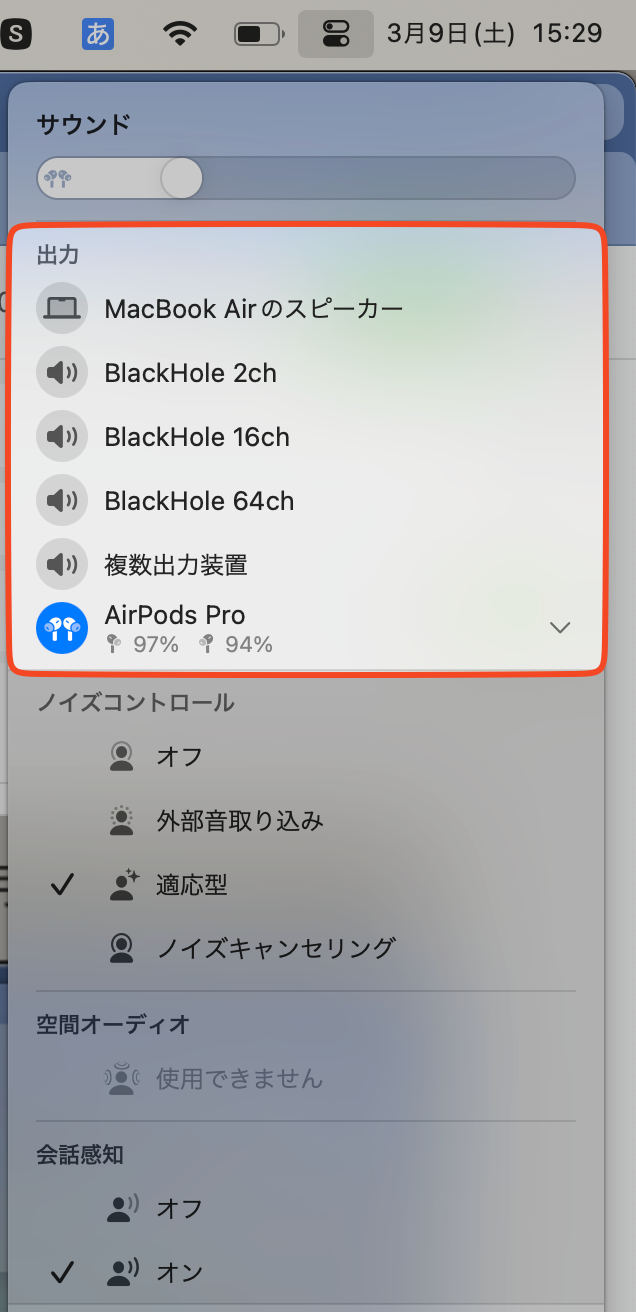
Task: Set noise control to 外部音取り込み
Action: 306,821
